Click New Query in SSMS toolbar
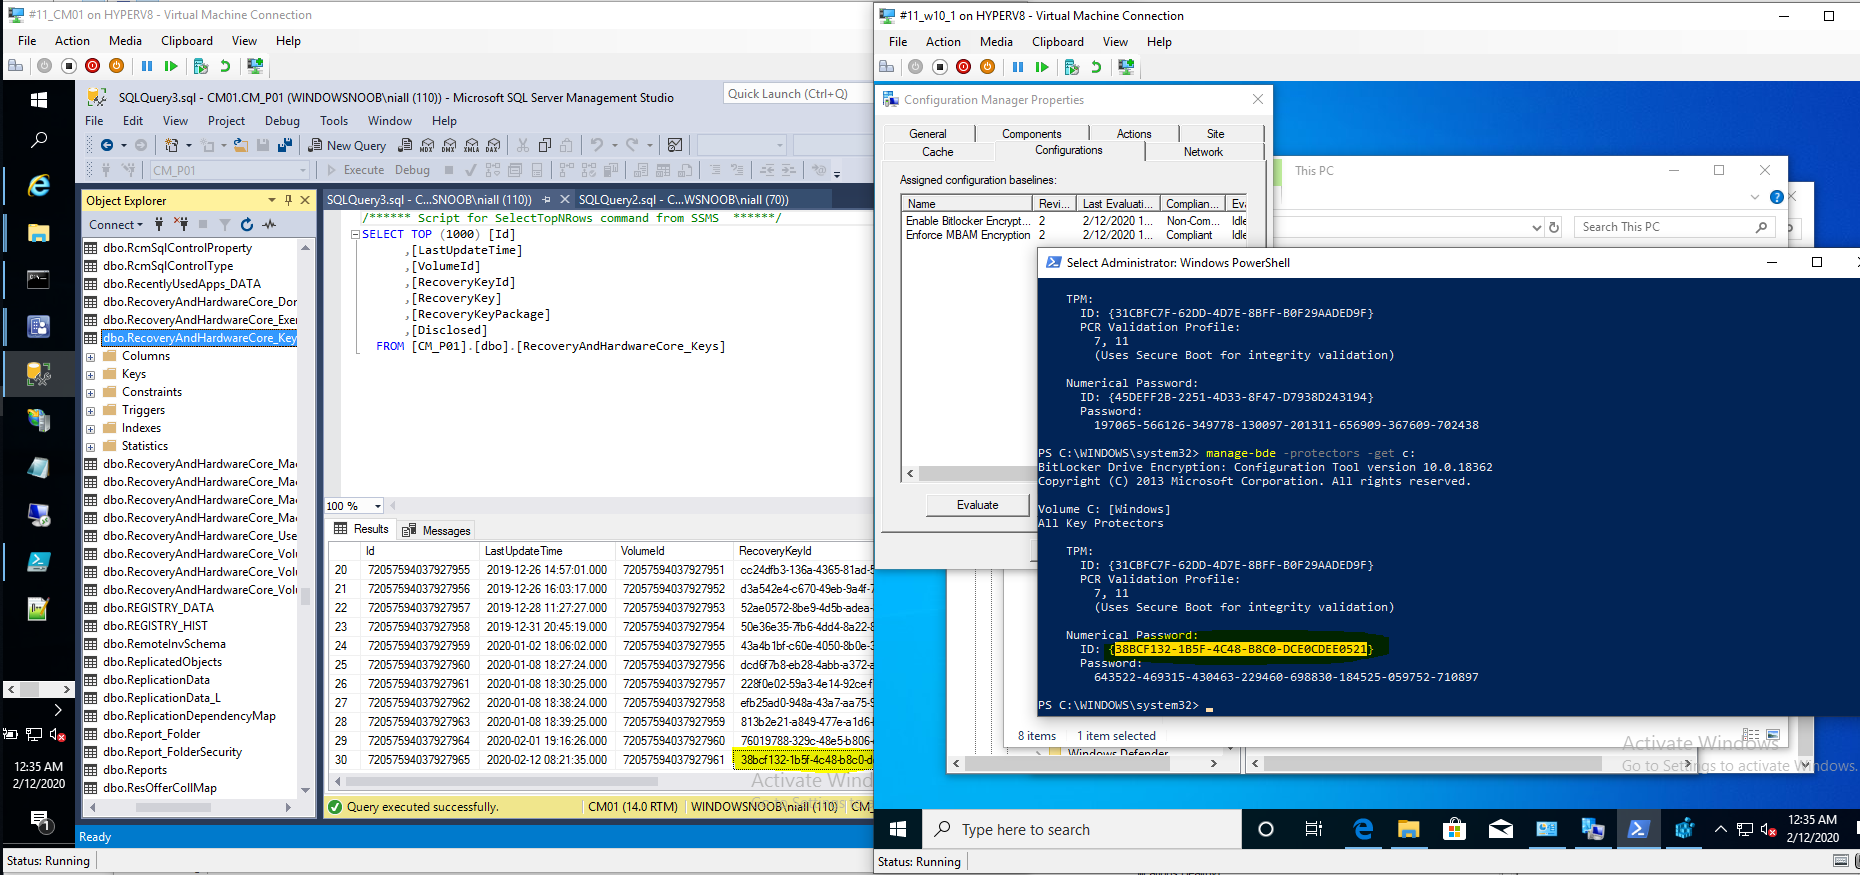Screen dimensions: 1860x875 pos(347,145)
